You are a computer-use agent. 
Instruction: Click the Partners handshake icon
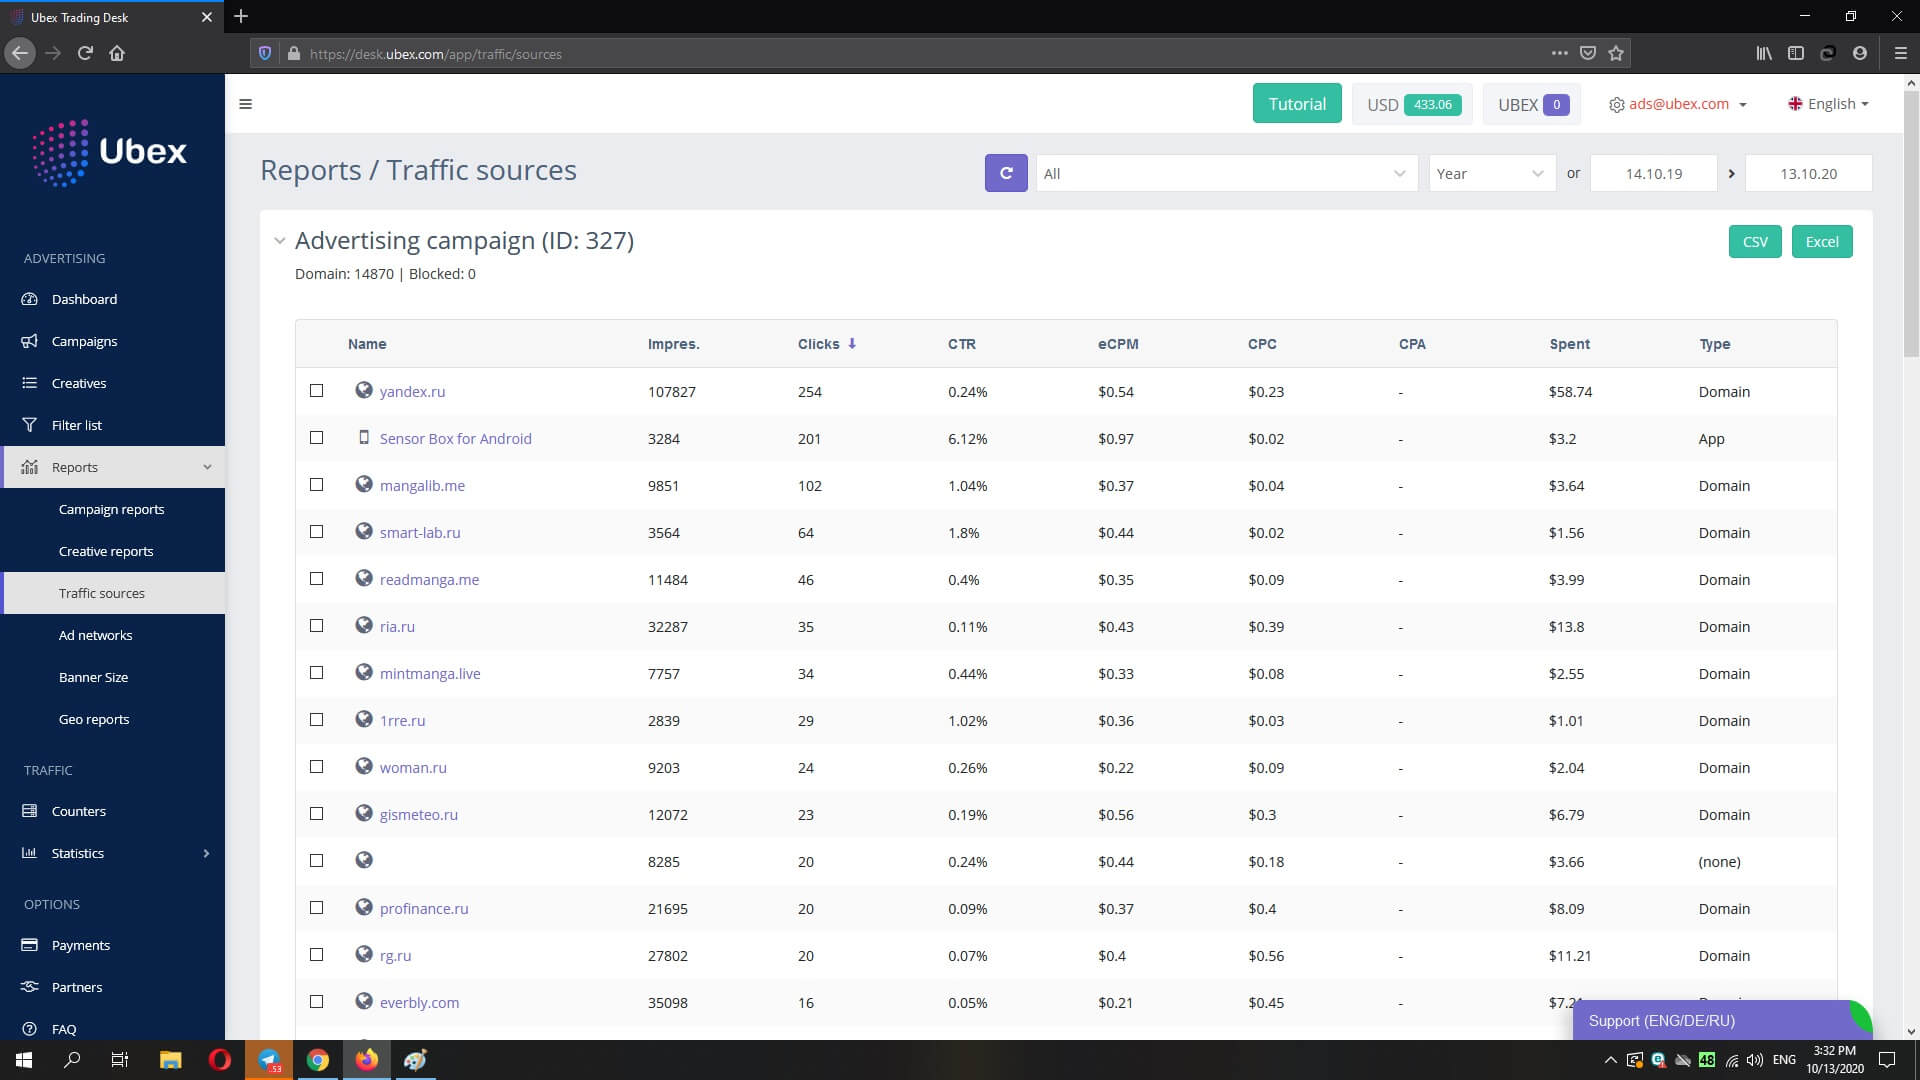(30, 987)
